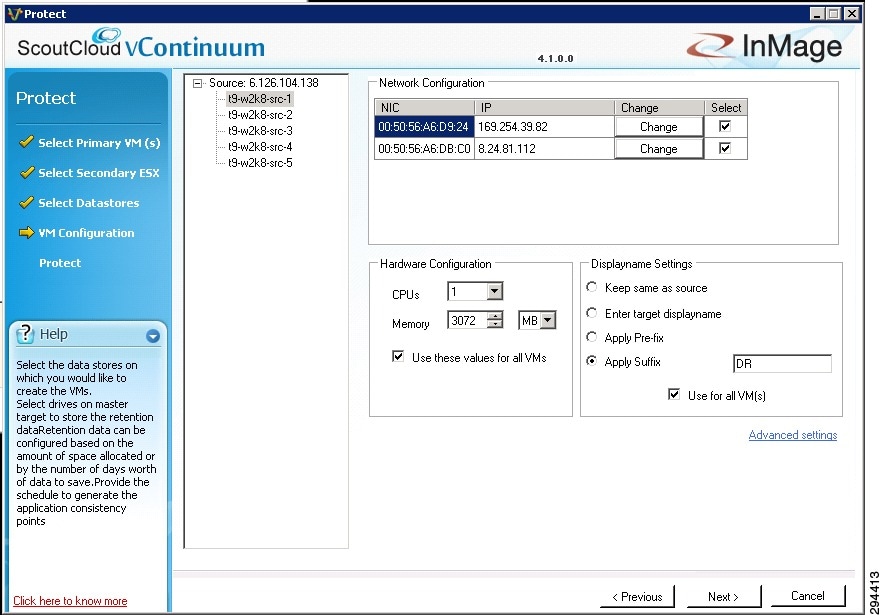This screenshot has width=880, height=615.
Task: Click the Cancel button
Action: pos(808,596)
